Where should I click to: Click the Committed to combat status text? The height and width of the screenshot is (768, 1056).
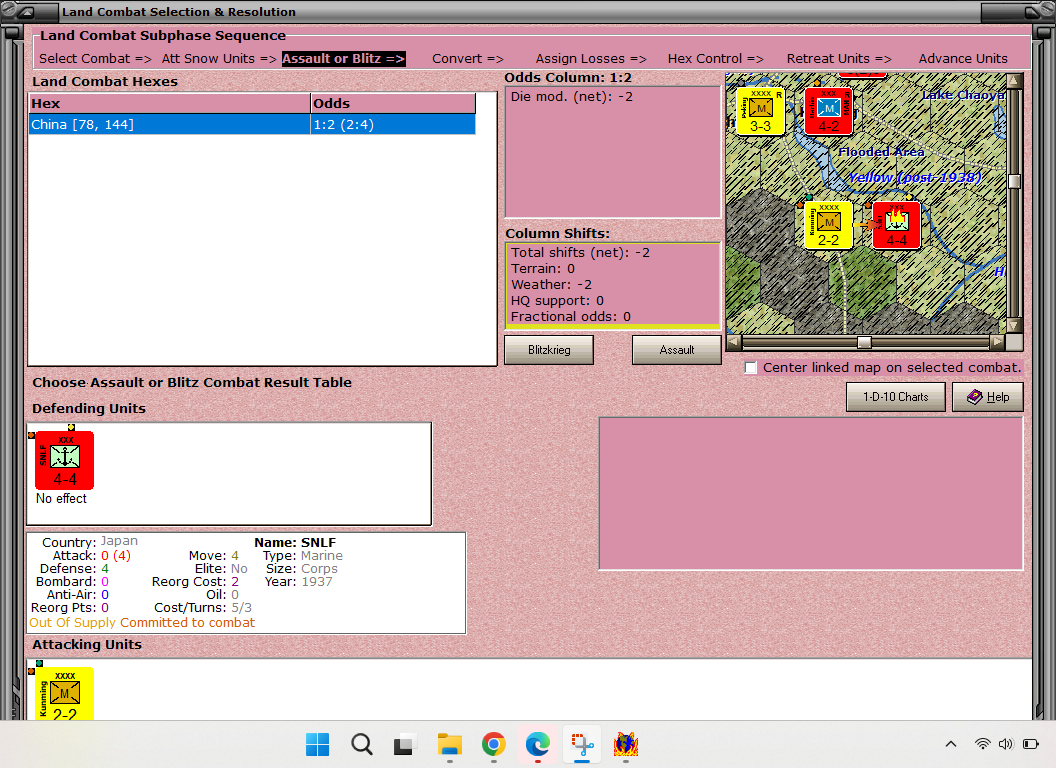(188, 622)
